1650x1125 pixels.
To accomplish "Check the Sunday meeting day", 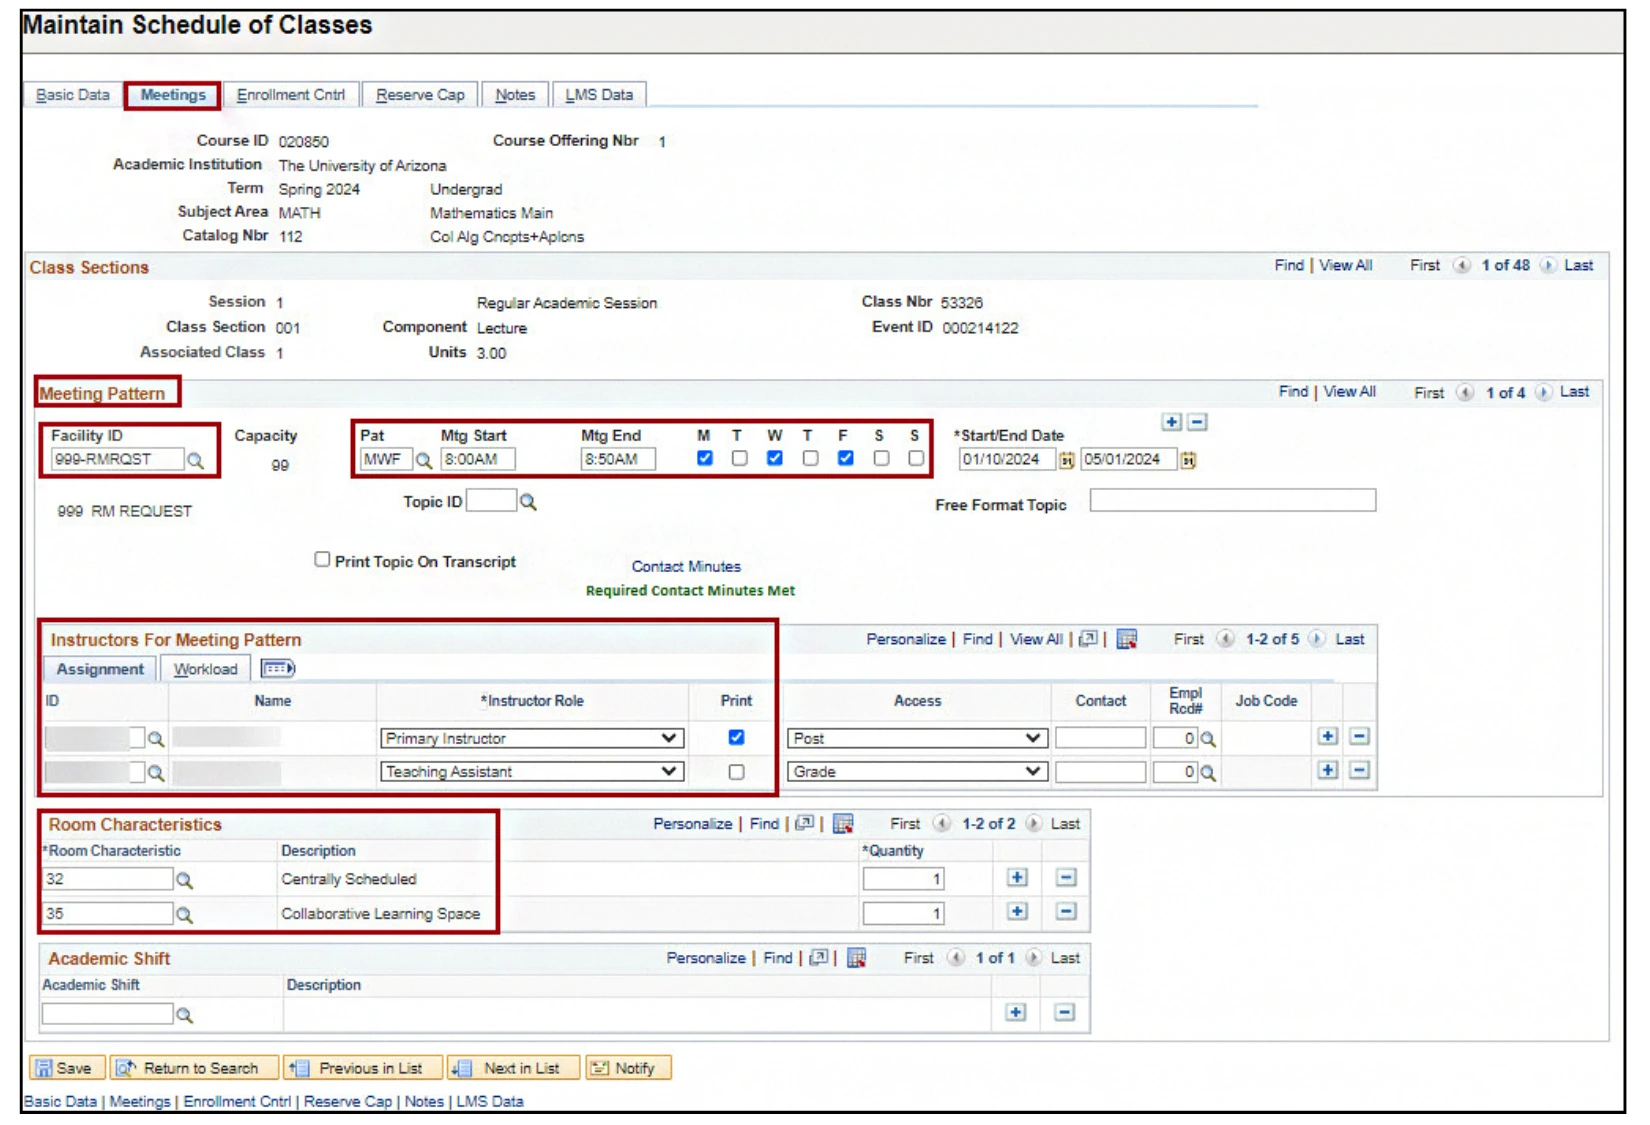I will click(x=916, y=458).
